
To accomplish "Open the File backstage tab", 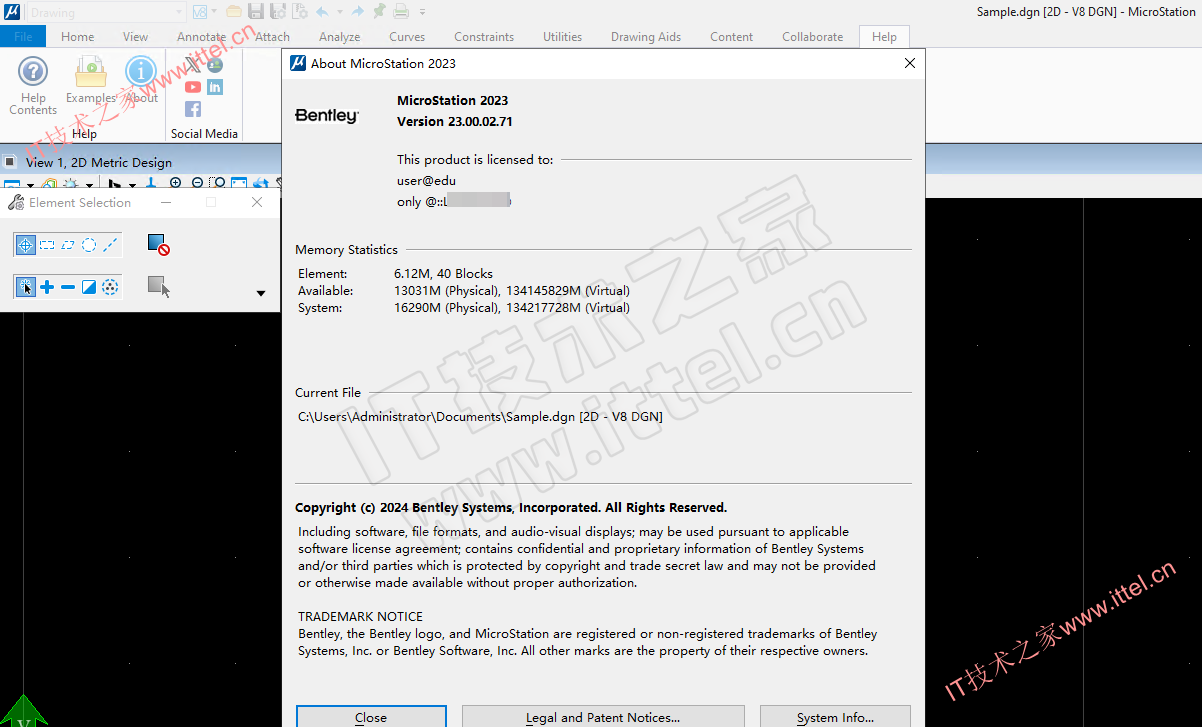I will tap(23, 36).
